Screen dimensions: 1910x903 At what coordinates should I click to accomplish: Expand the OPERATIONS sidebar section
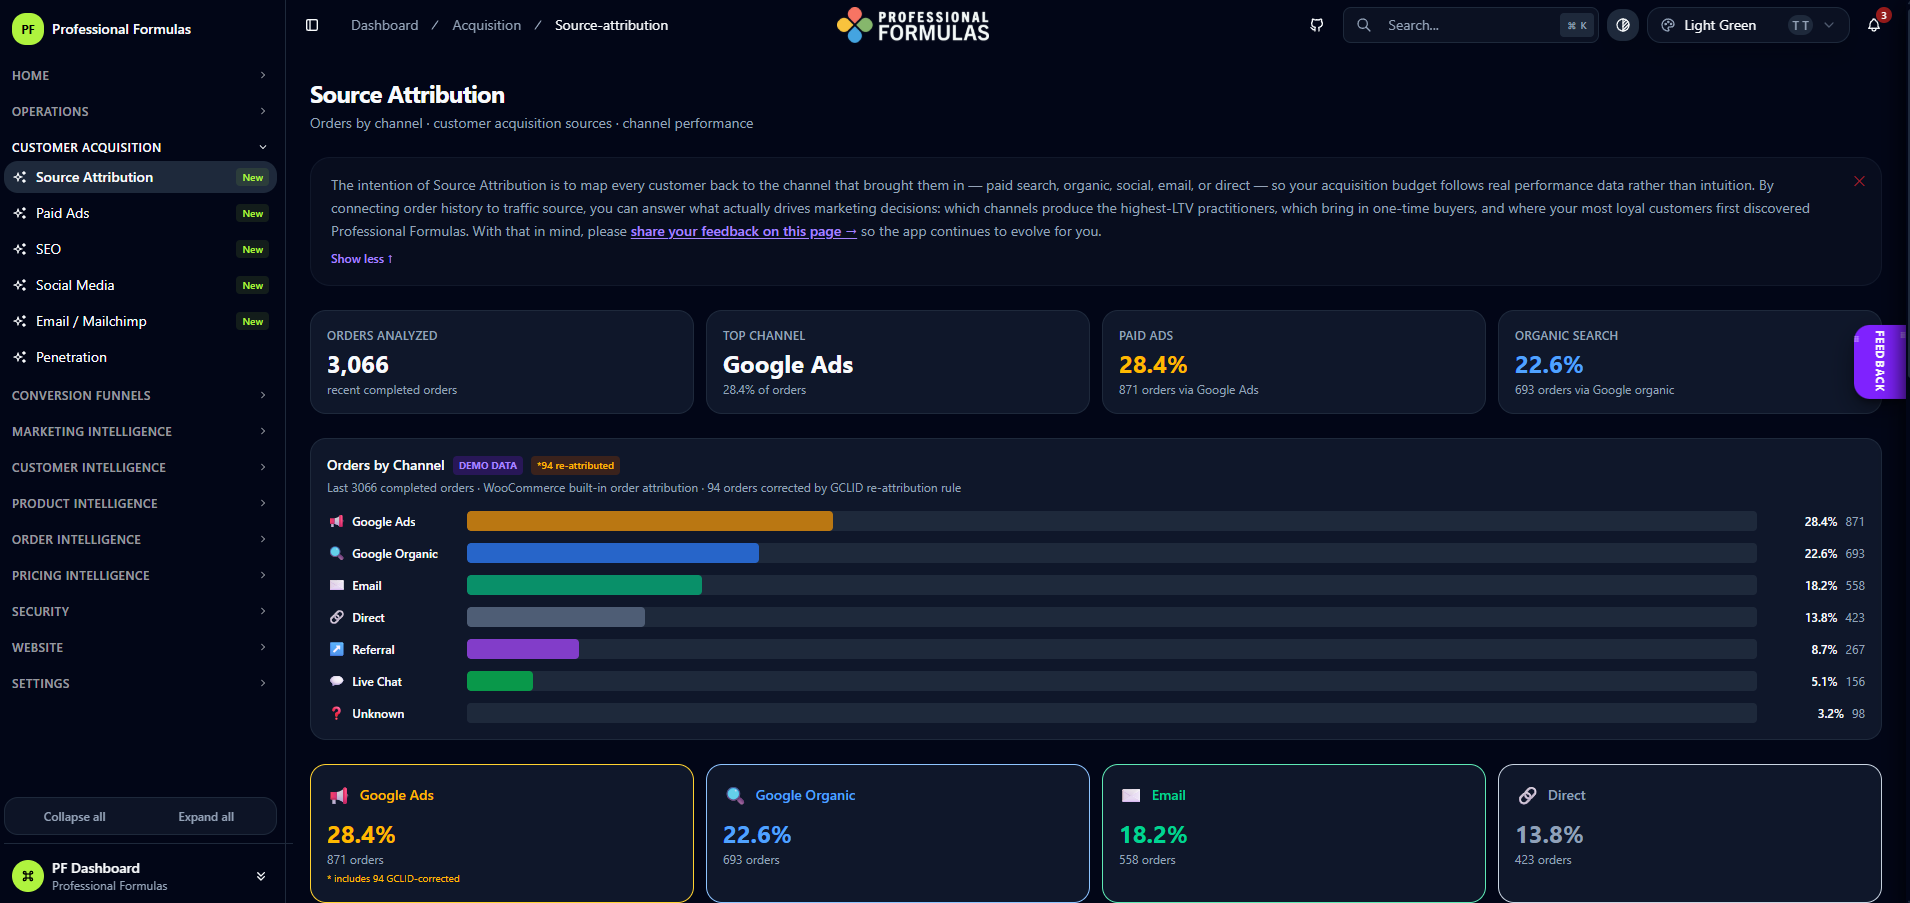pos(139,111)
